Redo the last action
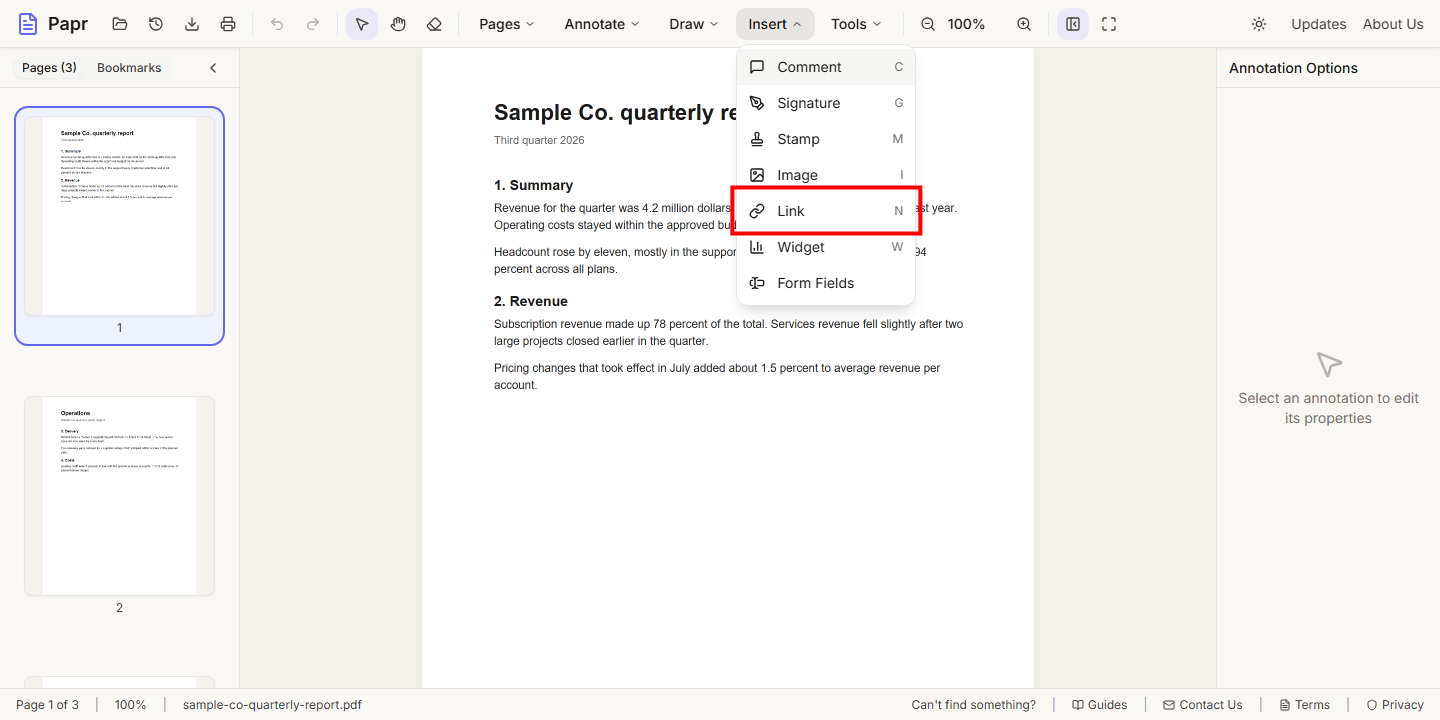This screenshot has height=720, width=1440. point(313,24)
